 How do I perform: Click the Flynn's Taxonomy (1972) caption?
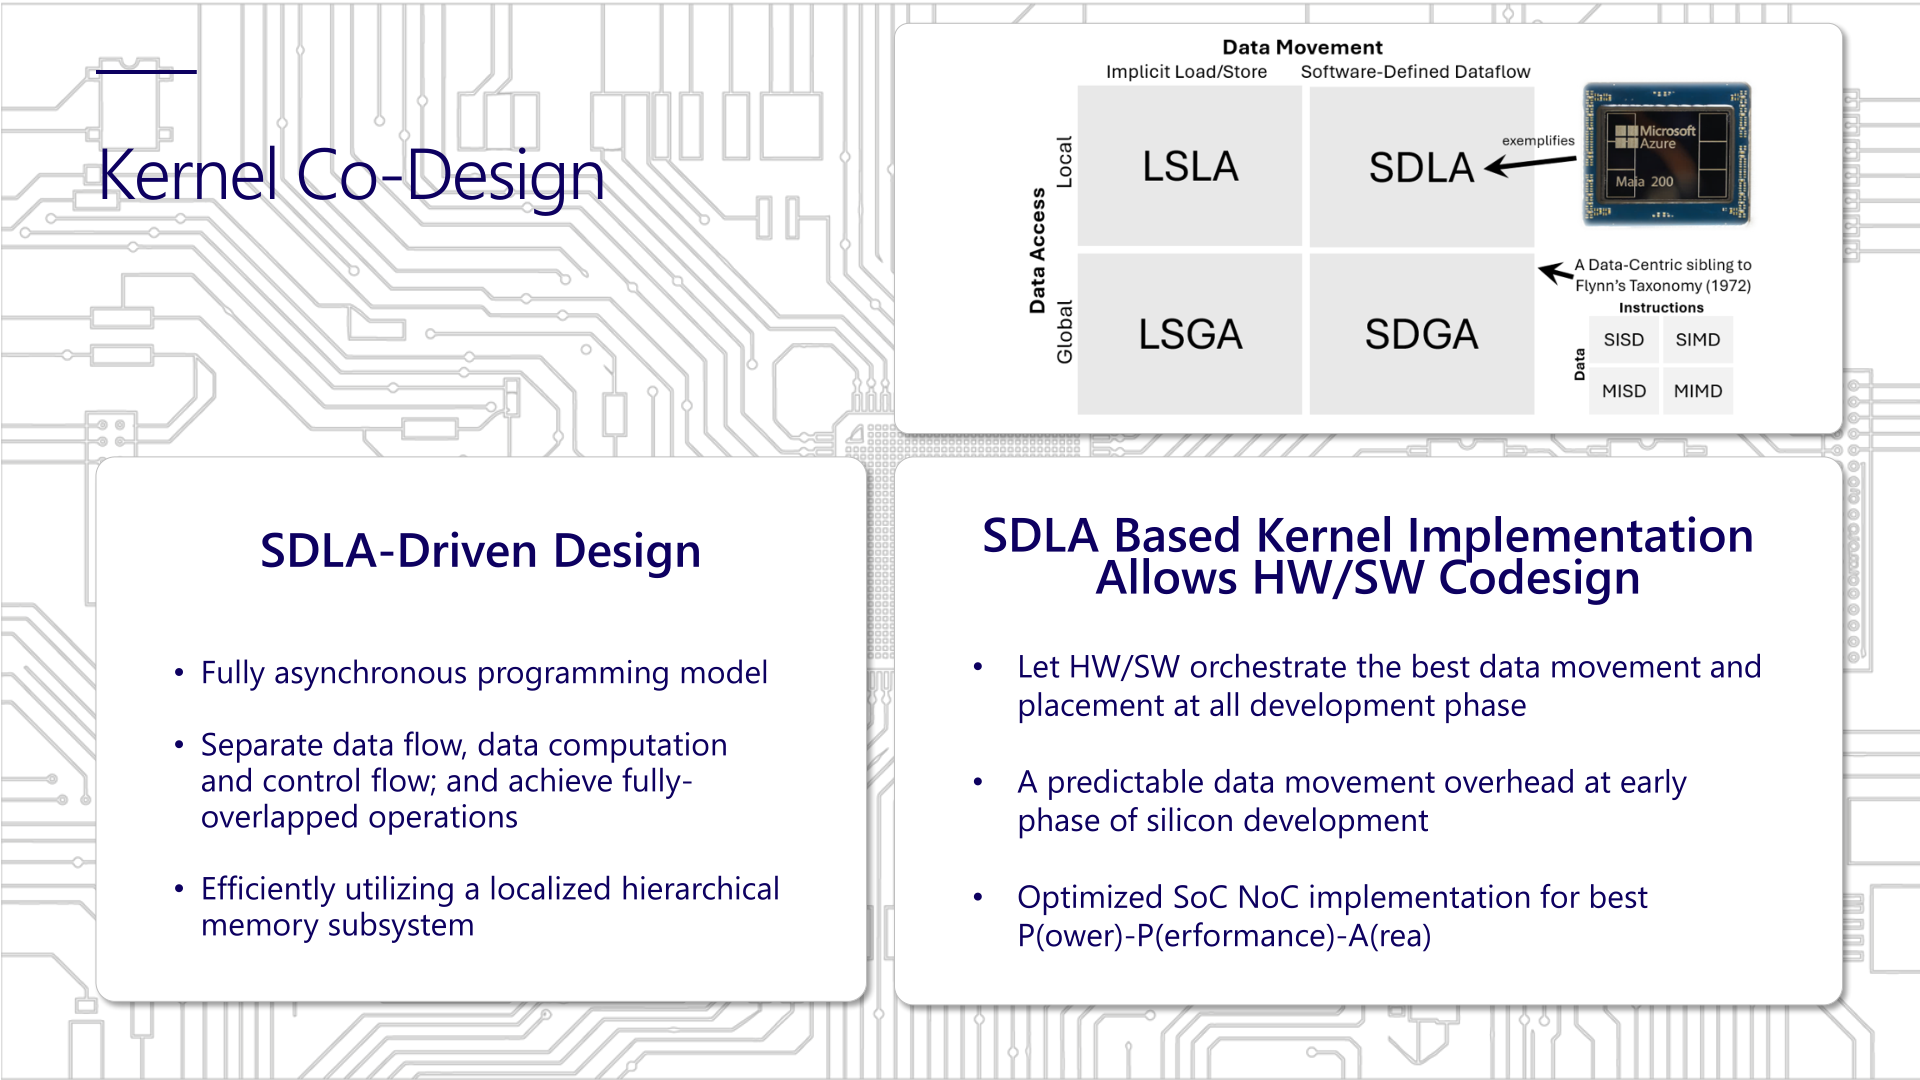point(1663,275)
